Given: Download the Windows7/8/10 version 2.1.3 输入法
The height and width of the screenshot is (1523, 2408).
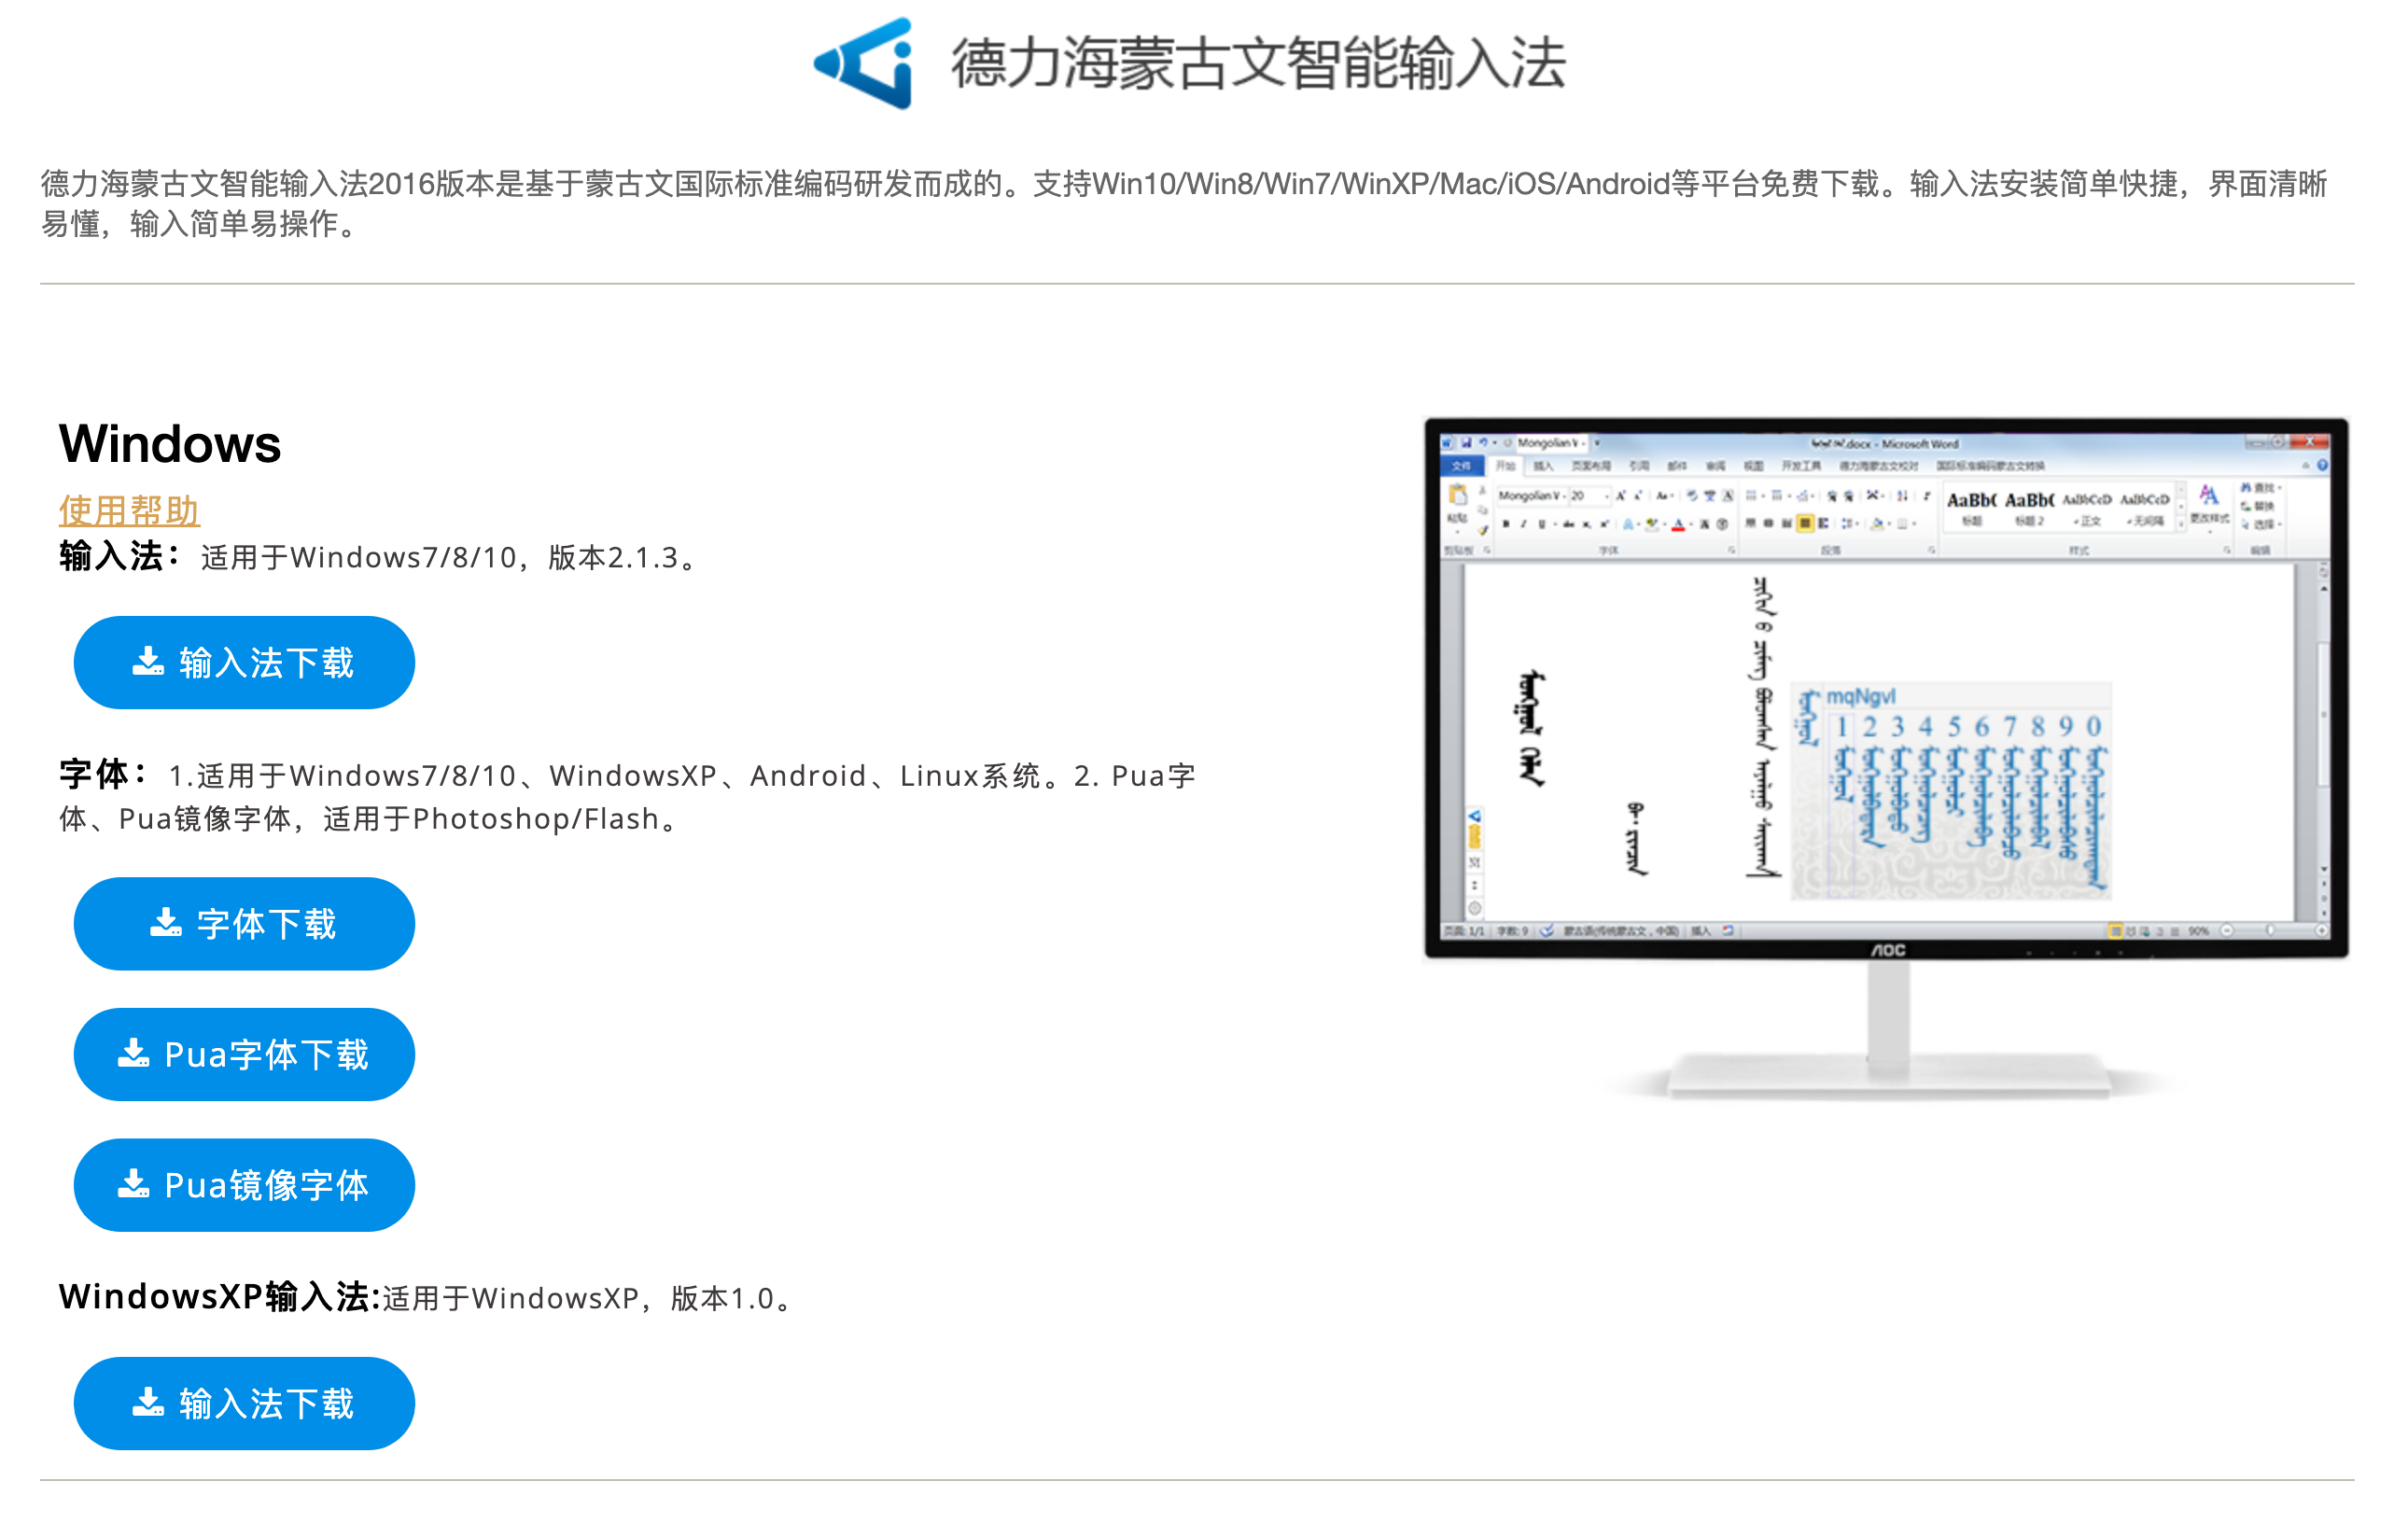Looking at the screenshot, I should (x=244, y=663).
